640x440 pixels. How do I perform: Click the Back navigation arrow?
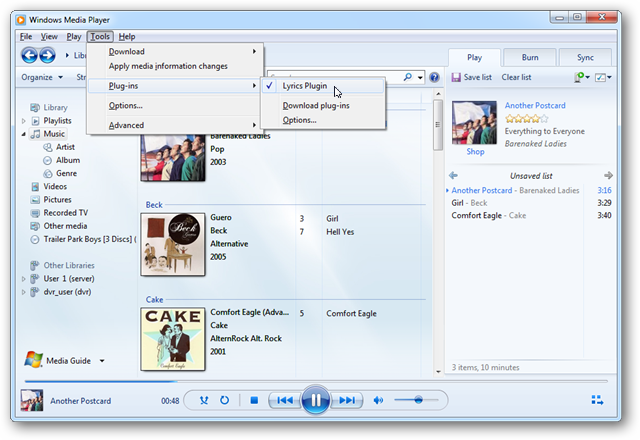29,55
